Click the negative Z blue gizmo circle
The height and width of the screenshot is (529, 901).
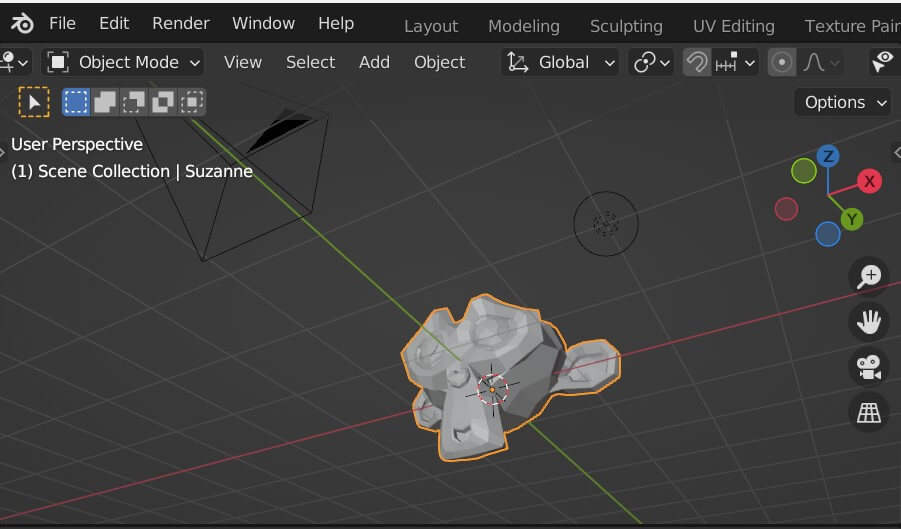[x=827, y=234]
